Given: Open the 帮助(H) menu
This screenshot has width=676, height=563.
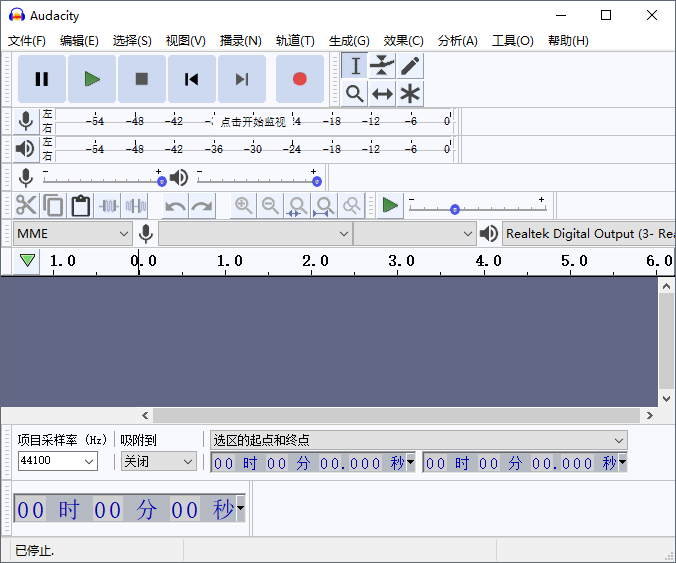Looking at the screenshot, I should point(568,41).
